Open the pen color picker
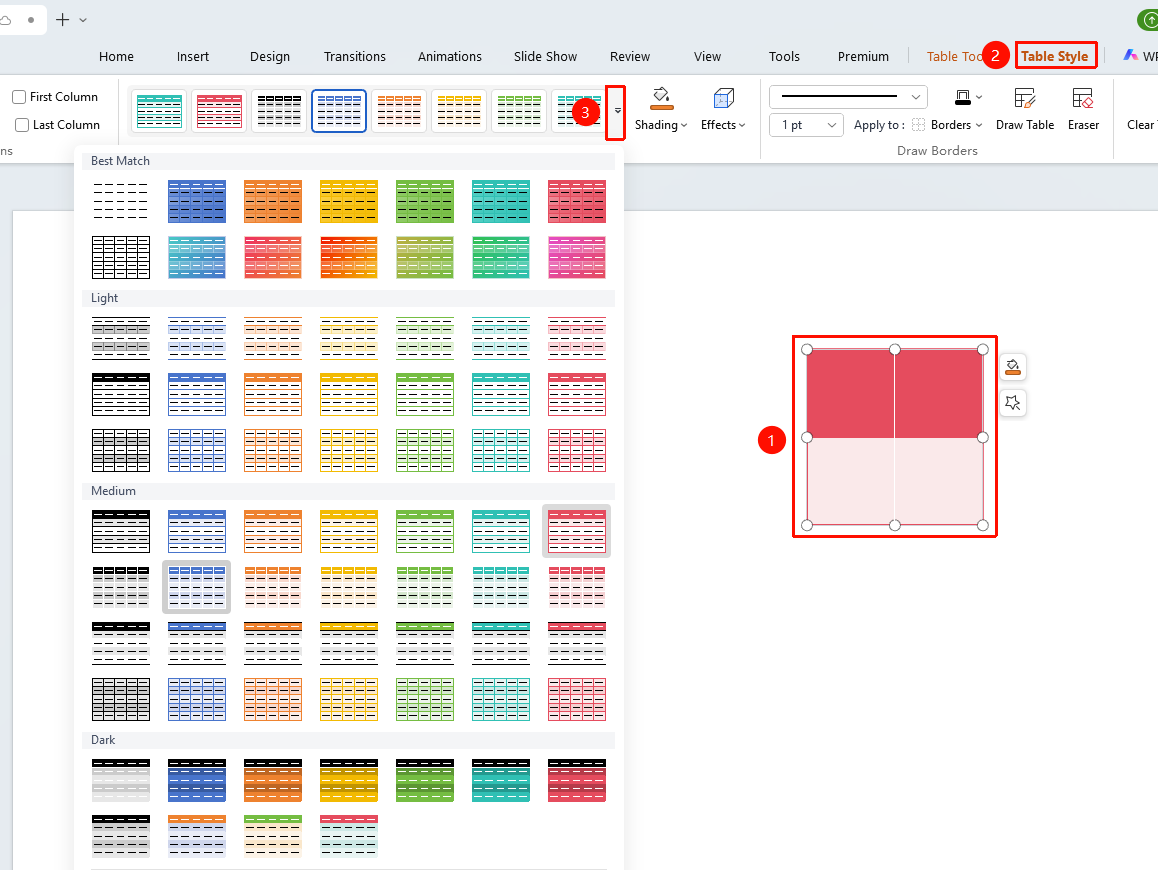This screenshot has height=870, width=1158. pyautogui.click(x=968, y=97)
